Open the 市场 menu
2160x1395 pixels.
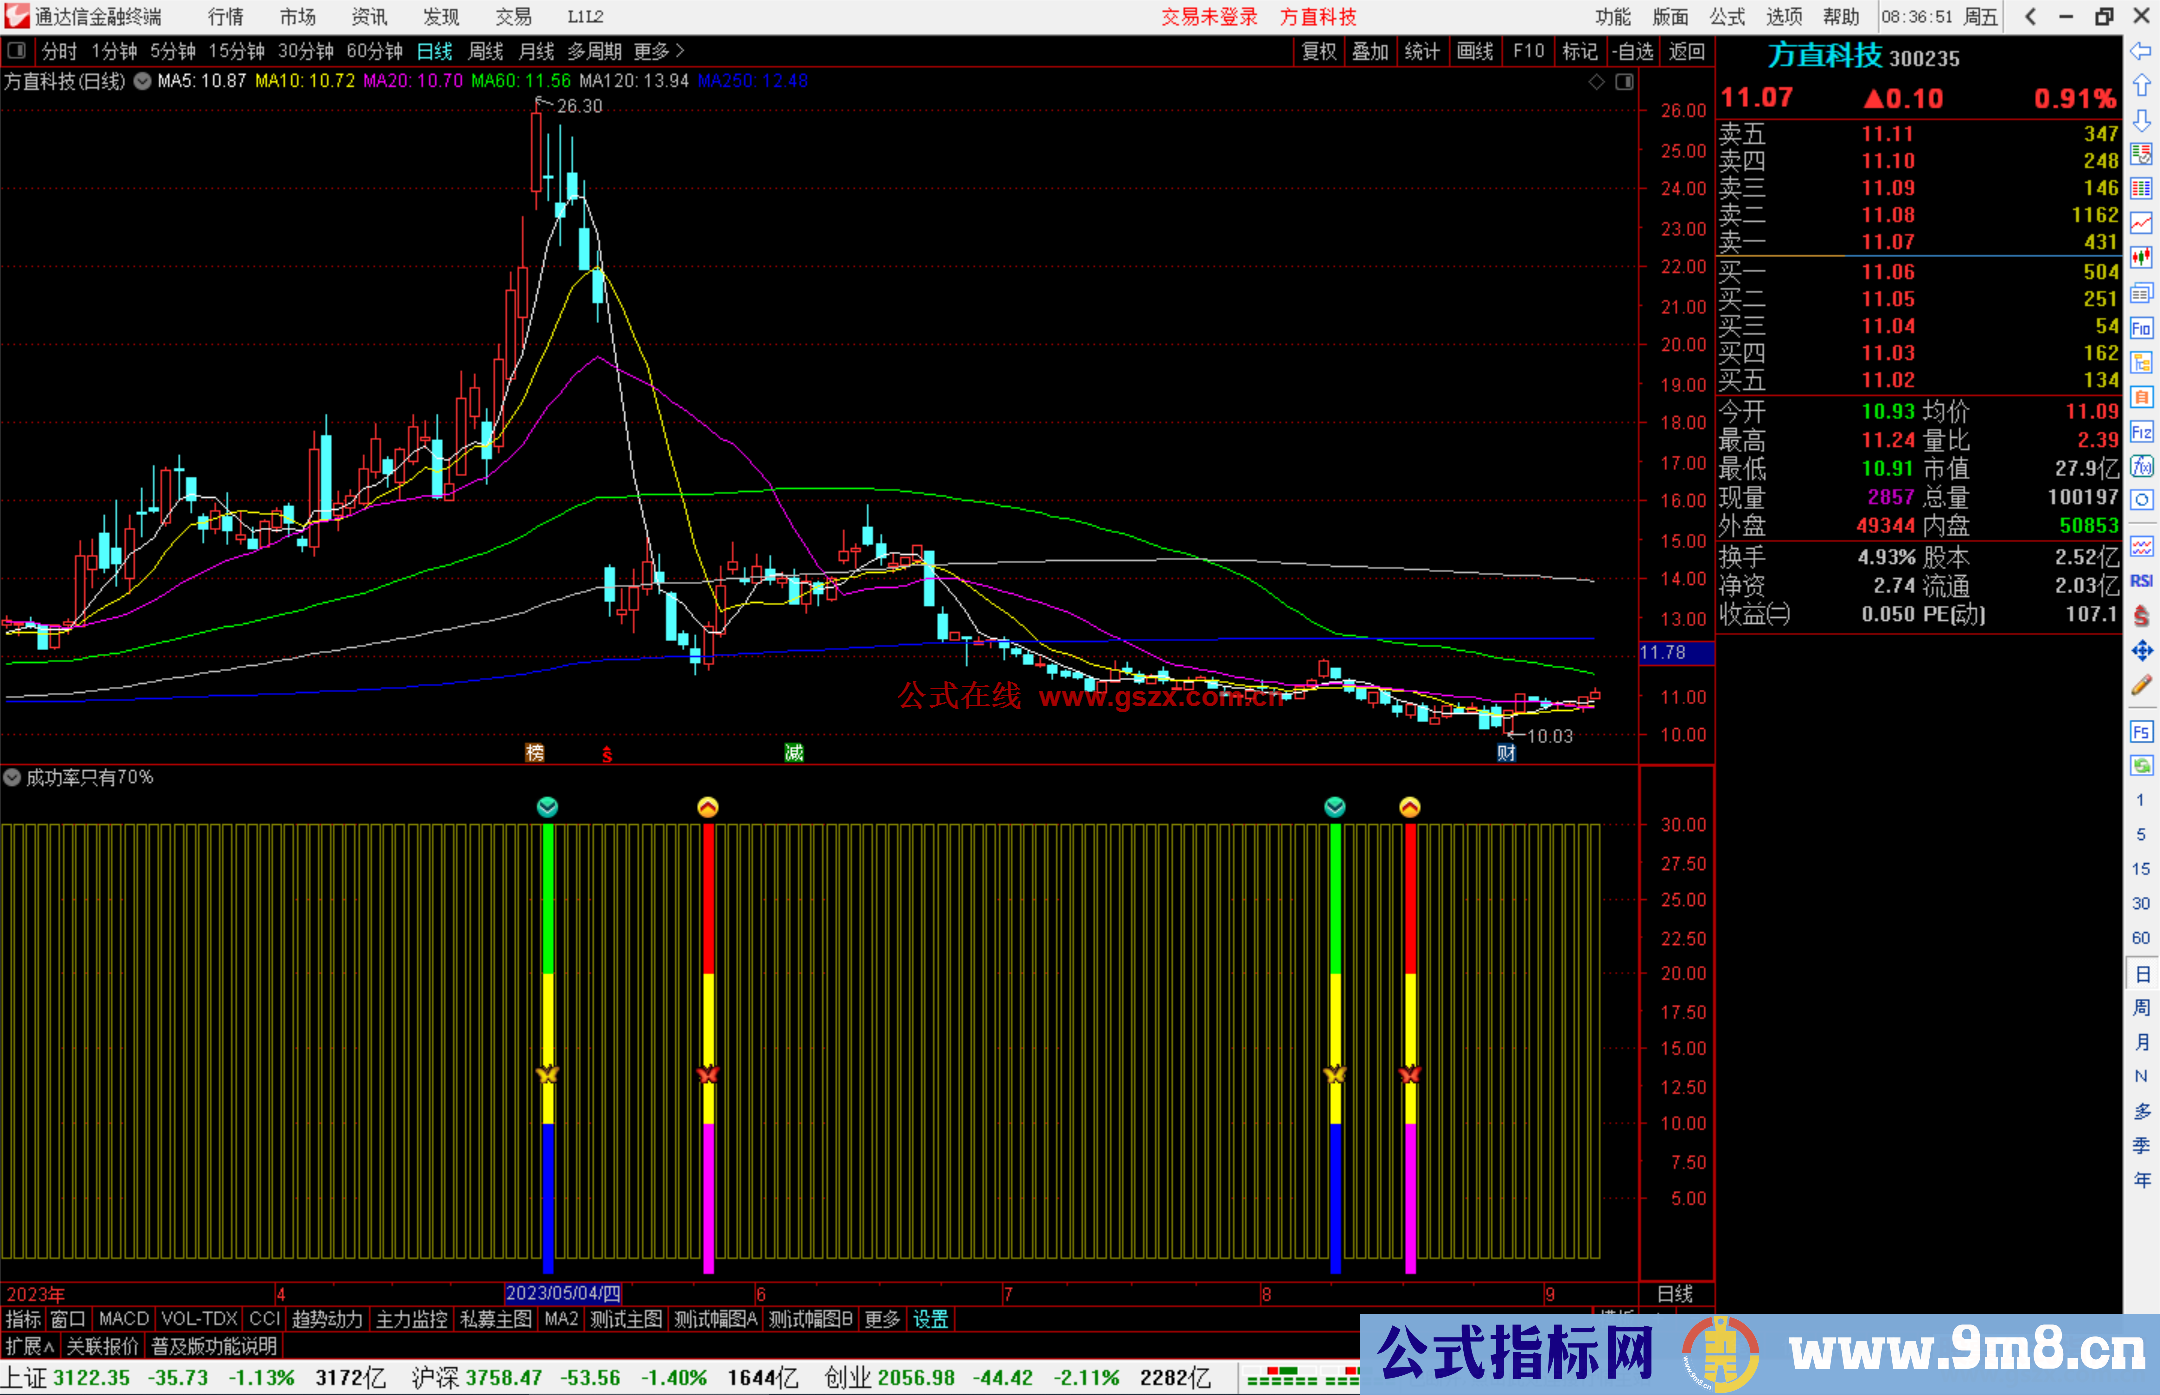click(x=297, y=16)
